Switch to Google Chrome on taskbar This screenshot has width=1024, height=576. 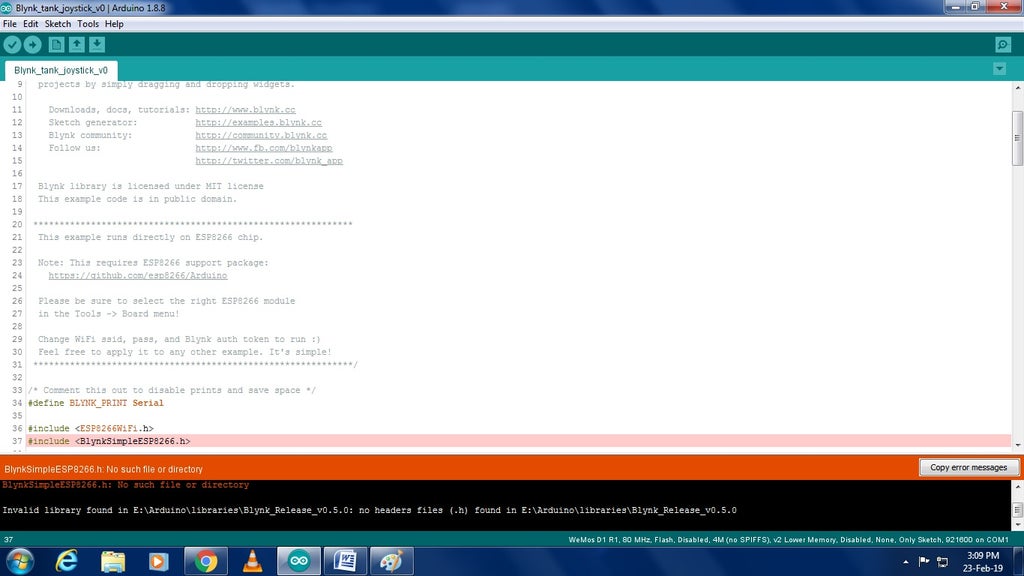206,561
